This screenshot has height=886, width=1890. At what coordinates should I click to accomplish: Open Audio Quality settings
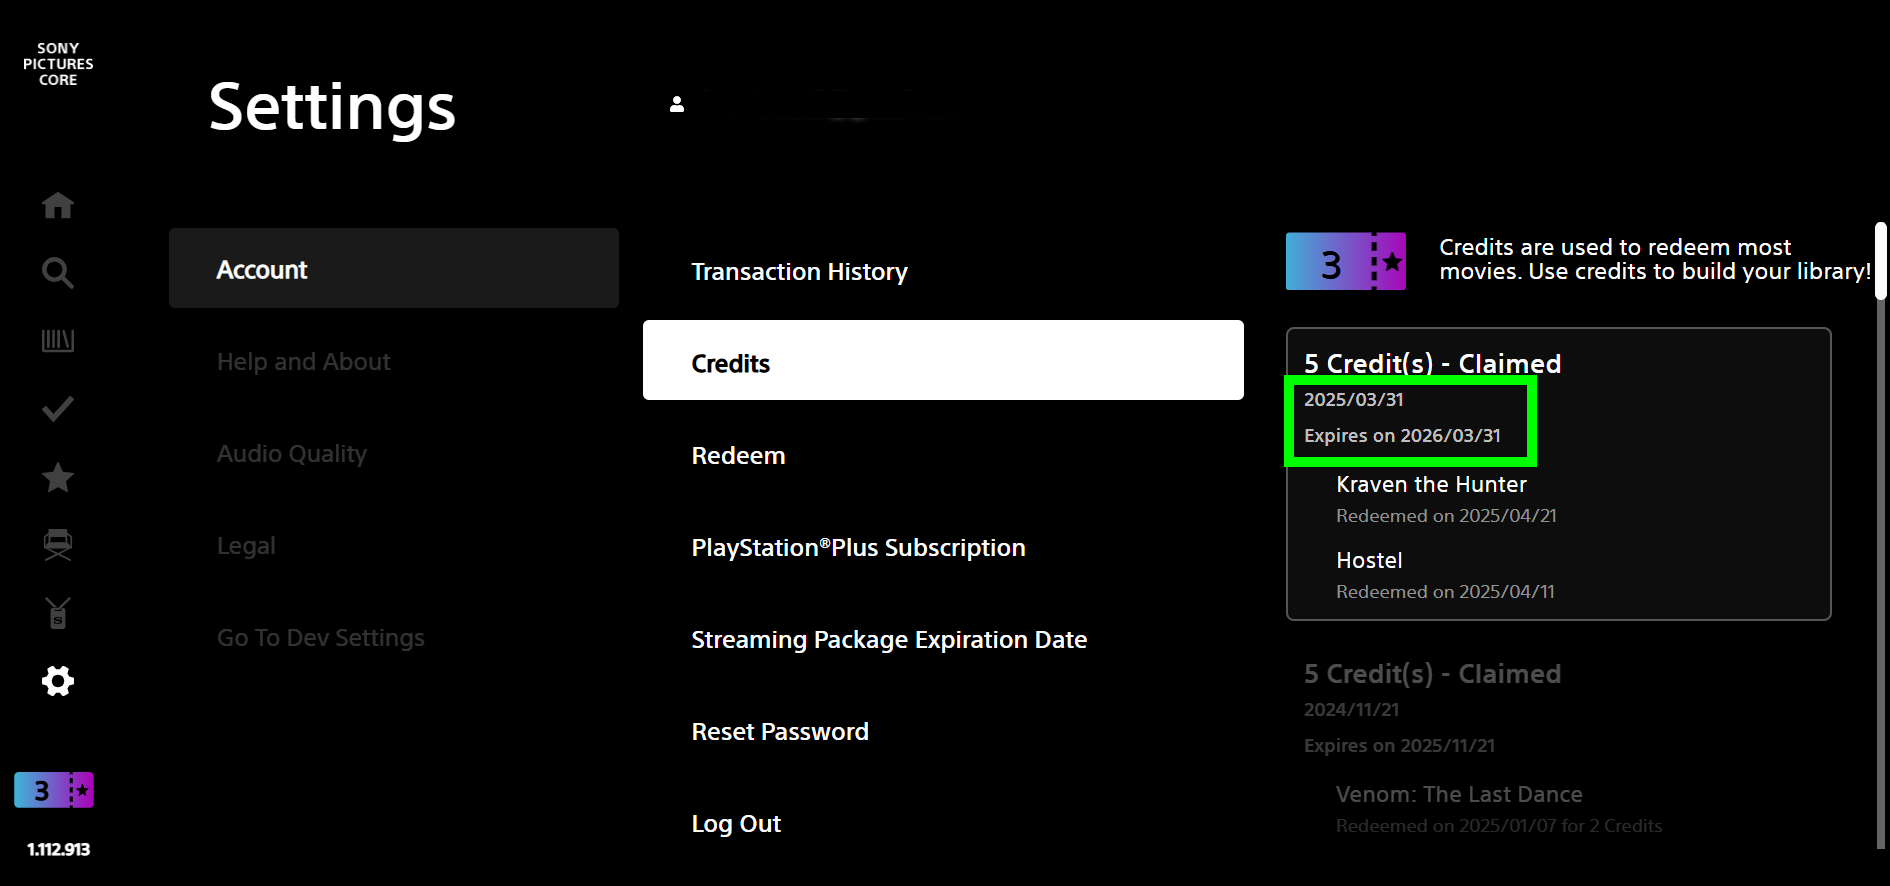pyautogui.click(x=292, y=454)
